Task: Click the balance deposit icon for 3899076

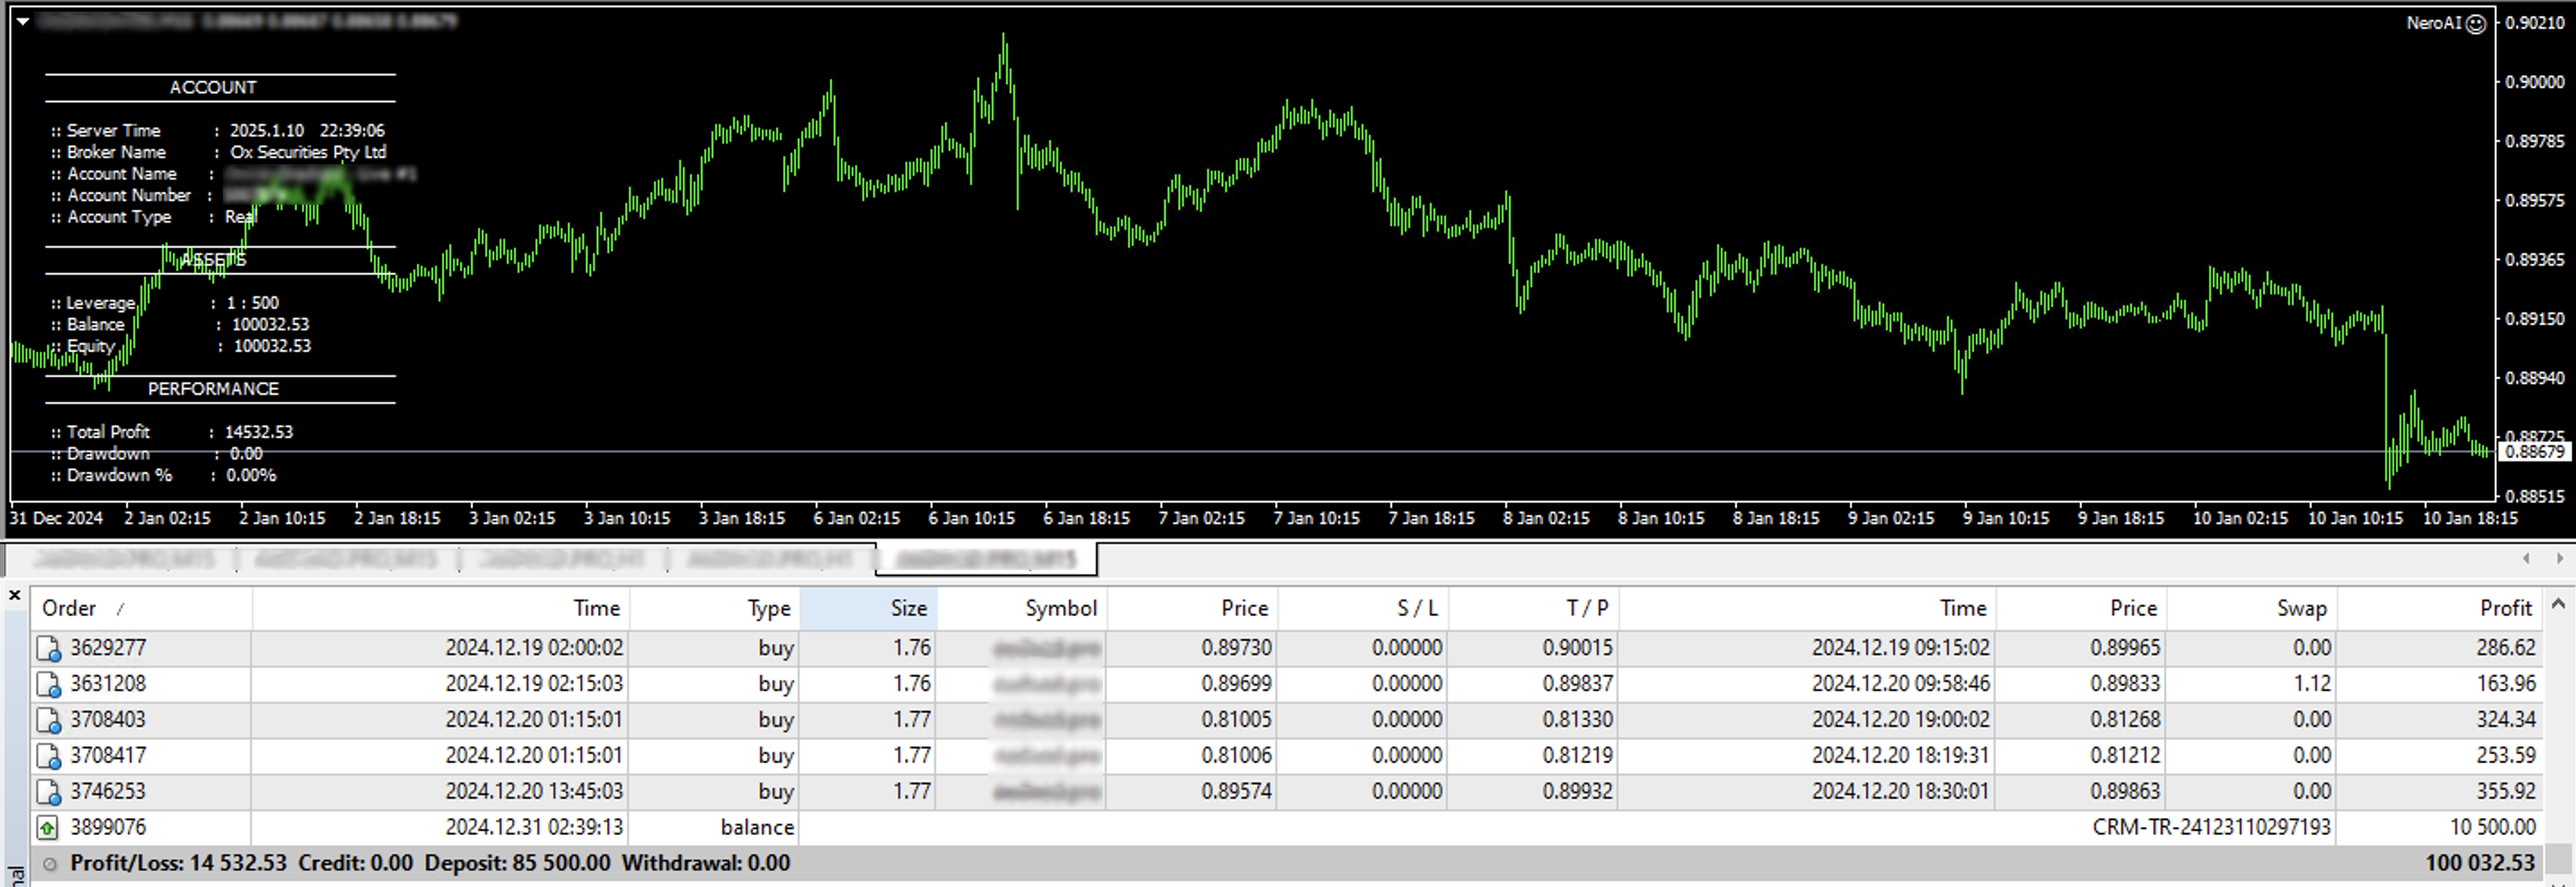Action: (x=48, y=828)
